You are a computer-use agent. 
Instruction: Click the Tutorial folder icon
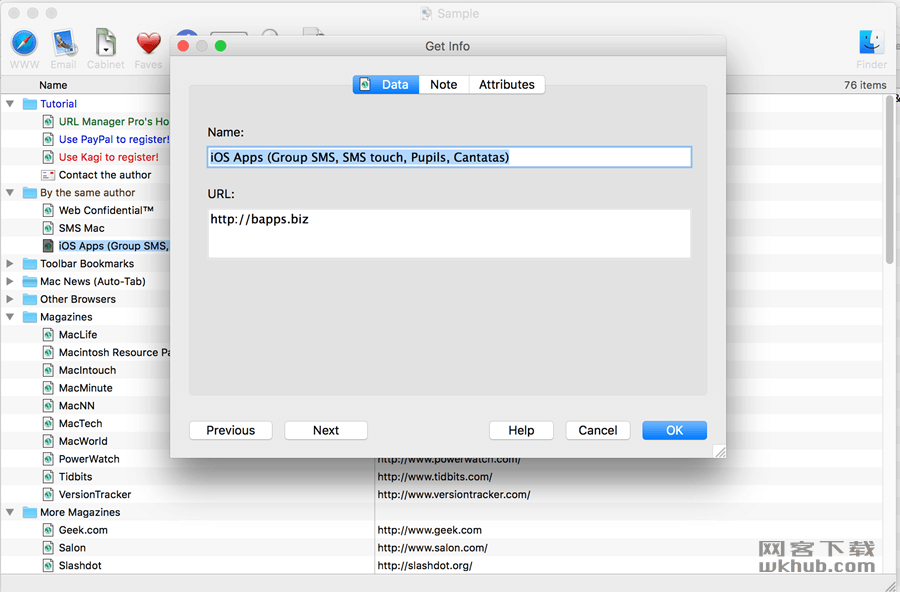coord(30,104)
